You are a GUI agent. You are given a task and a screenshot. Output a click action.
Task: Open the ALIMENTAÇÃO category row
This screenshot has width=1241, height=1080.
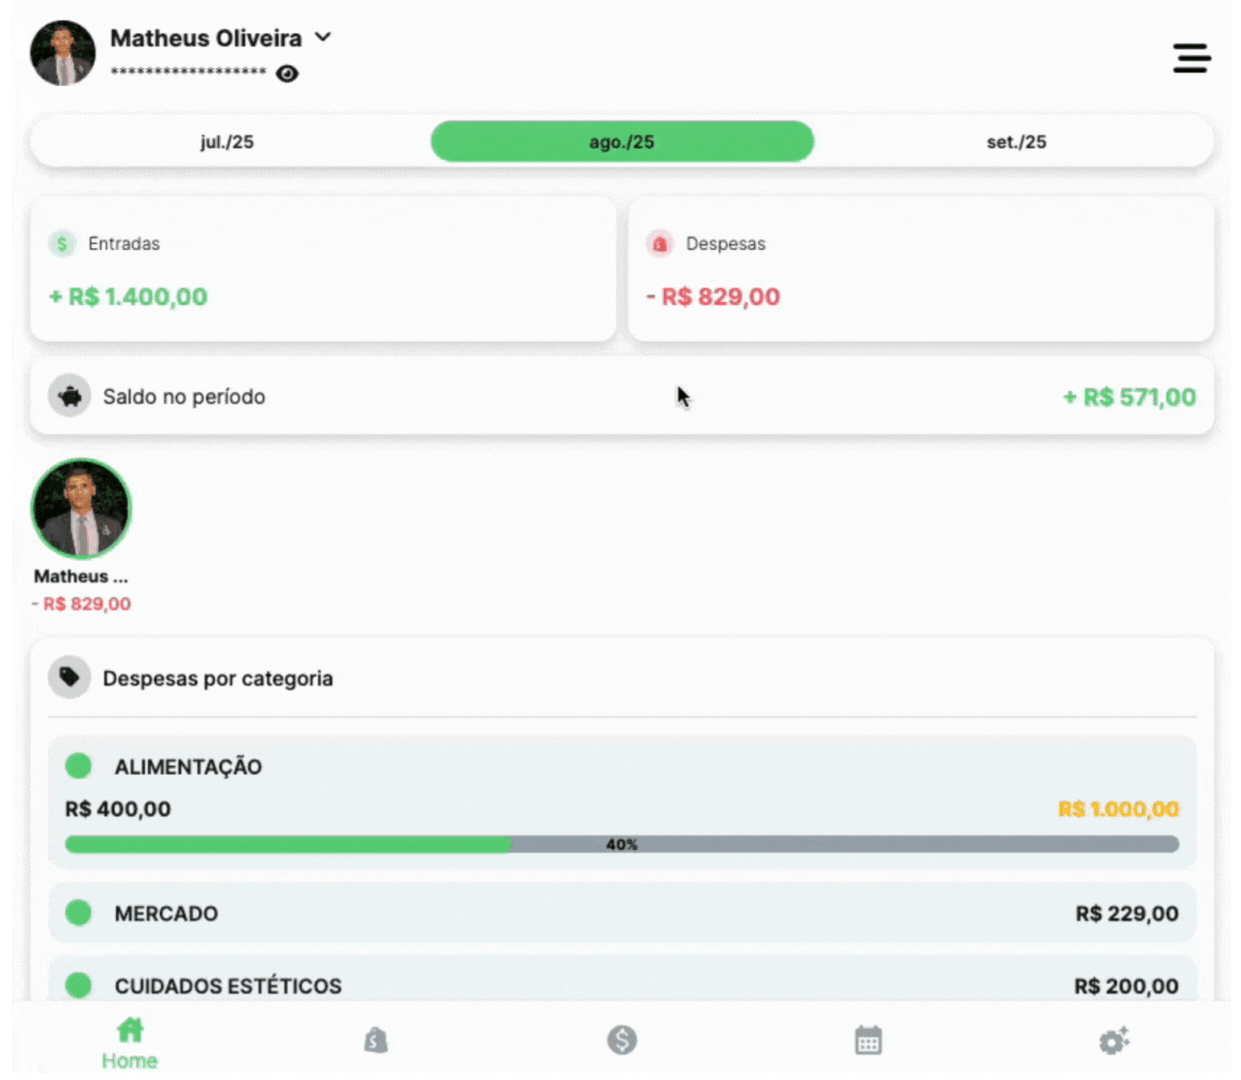622,802
